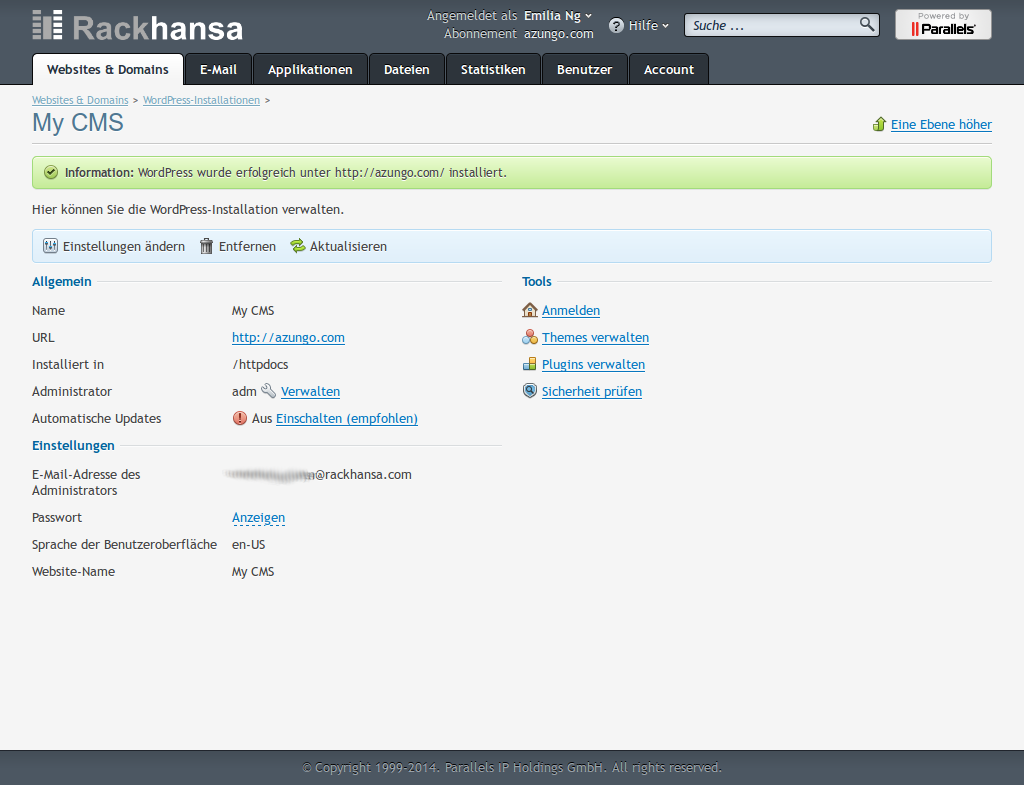The width and height of the screenshot is (1024, 785).
Task: Click the Allgemein section heading
Action: click(x=62, y=281)
